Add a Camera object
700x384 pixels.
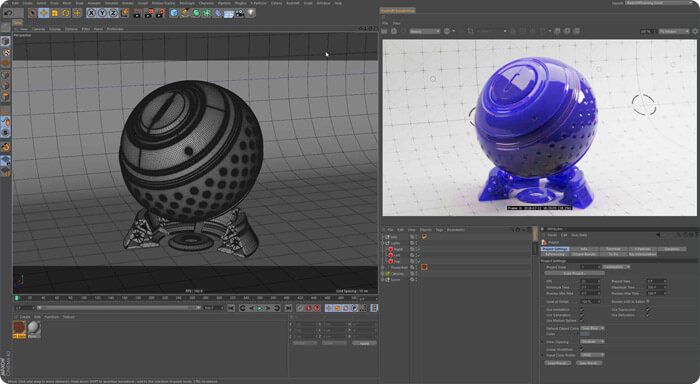(x=240, y=13)
